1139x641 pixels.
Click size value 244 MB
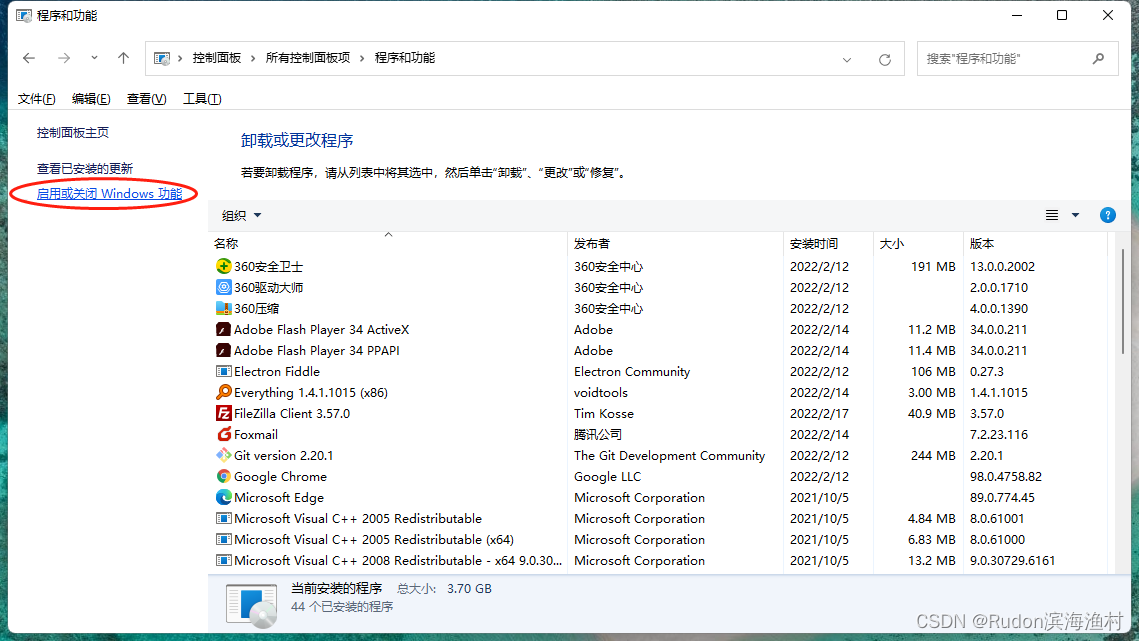click(933, 456)
